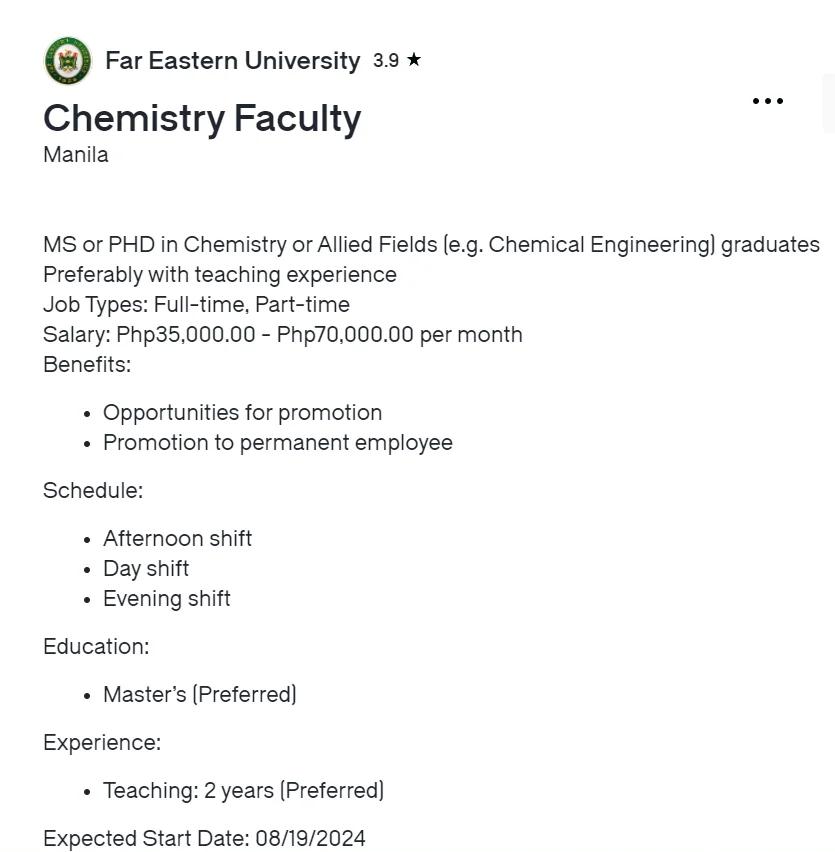
Task: Click the rating star icon
Action: click(413, 60)
